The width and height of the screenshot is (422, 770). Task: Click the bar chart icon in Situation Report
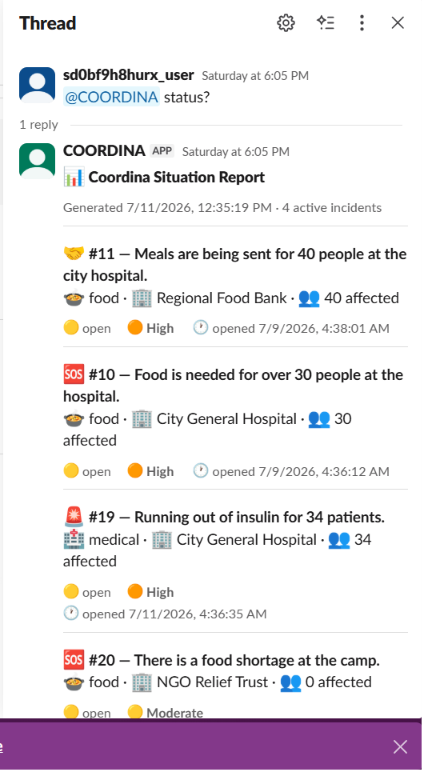coord(74,177)
